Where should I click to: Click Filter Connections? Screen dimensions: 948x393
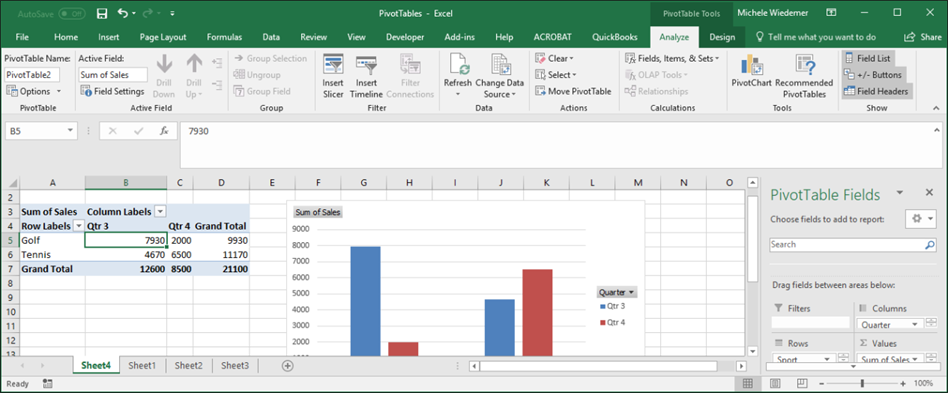click(x=410, y=77)
